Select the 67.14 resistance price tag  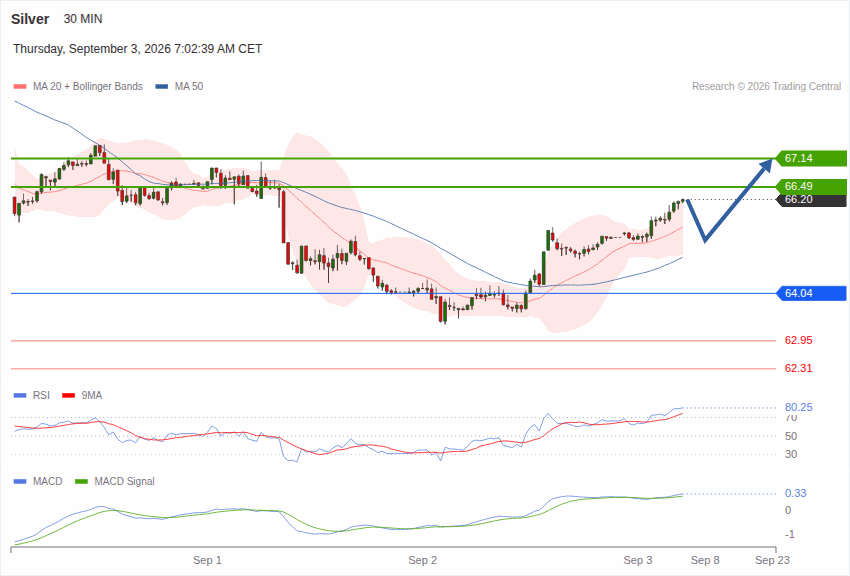811,158
